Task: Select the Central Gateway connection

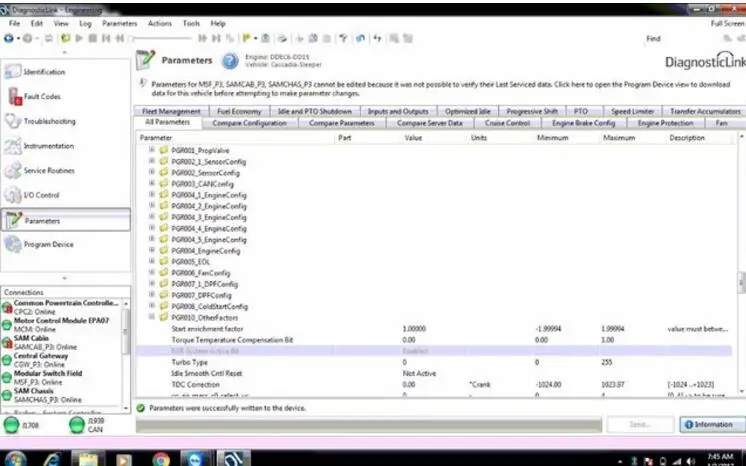Action: [x=61, y=360]
